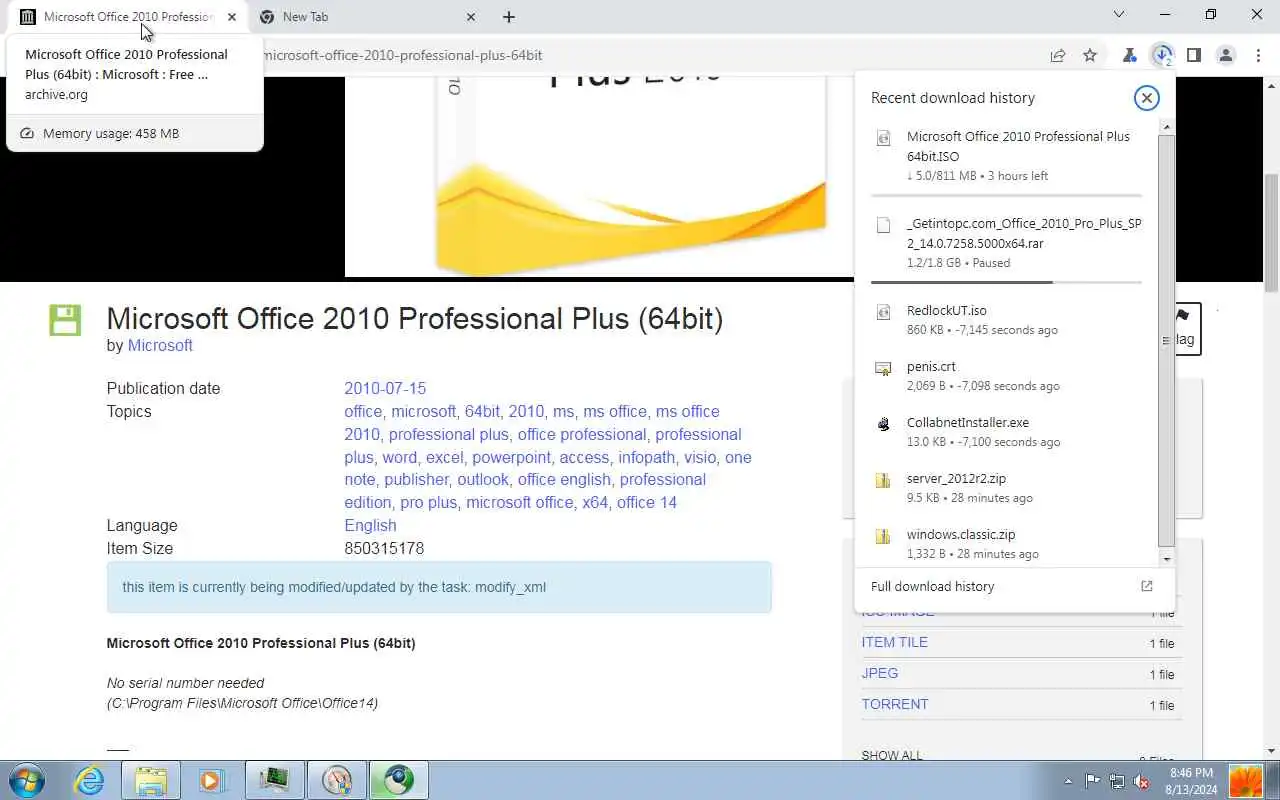Click the page scrollbar down arrow
This screenshot has width=1280, height=800.
tap(1271, 750)
